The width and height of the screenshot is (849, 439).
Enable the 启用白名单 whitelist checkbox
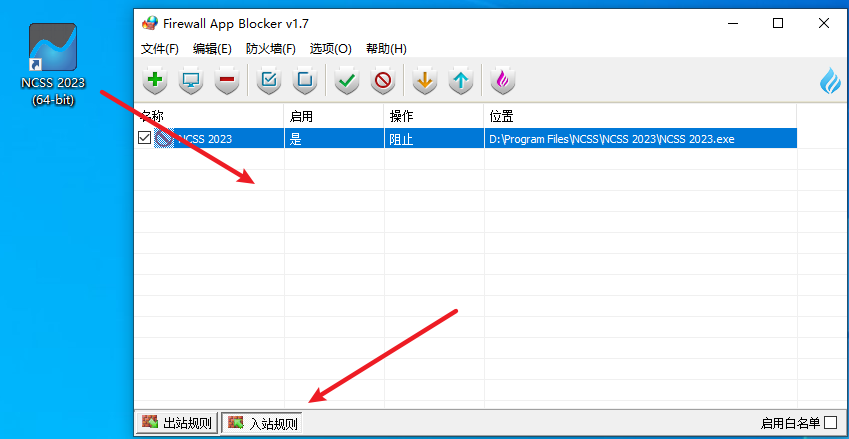tap(830, 423)
